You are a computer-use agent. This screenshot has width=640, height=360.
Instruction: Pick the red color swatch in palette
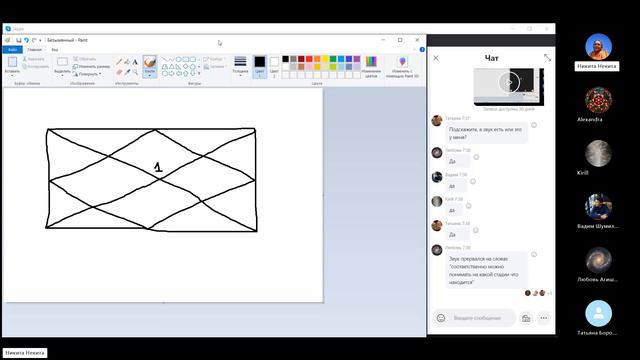click(309, 59)
